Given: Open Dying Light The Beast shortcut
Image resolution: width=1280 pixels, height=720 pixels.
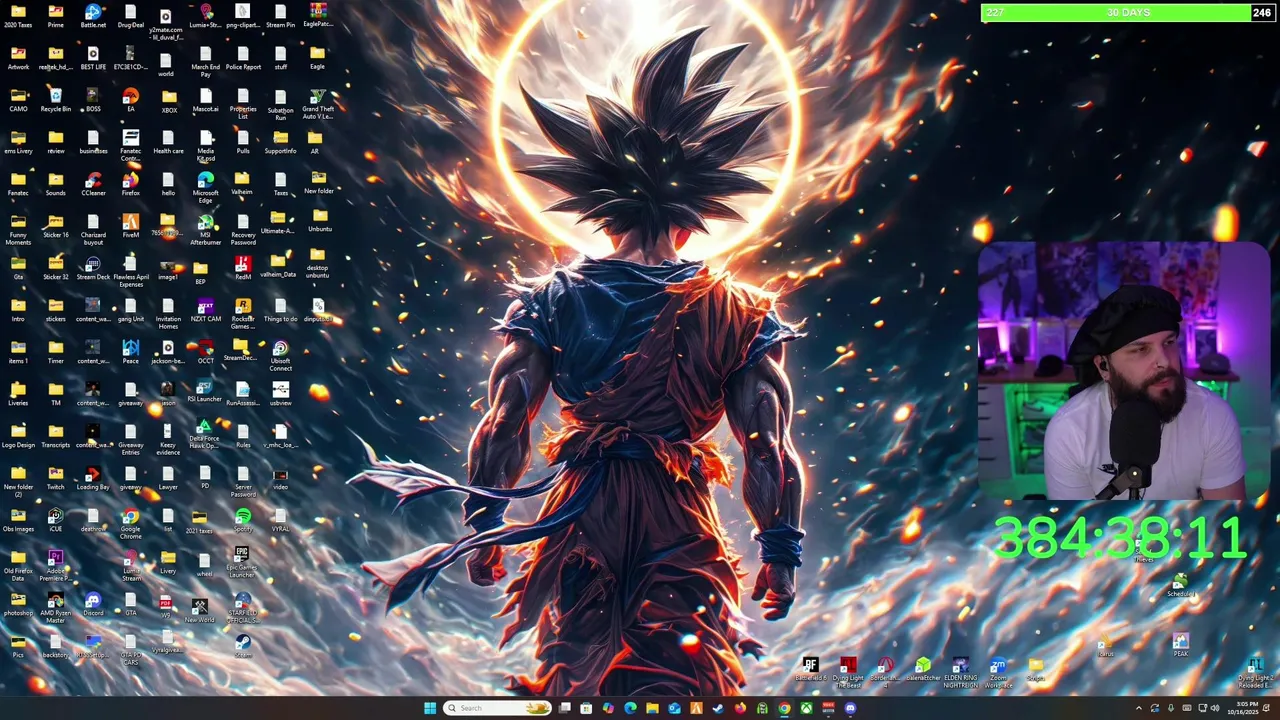Looking at the screenshot, I should click(x=848, y=672).
